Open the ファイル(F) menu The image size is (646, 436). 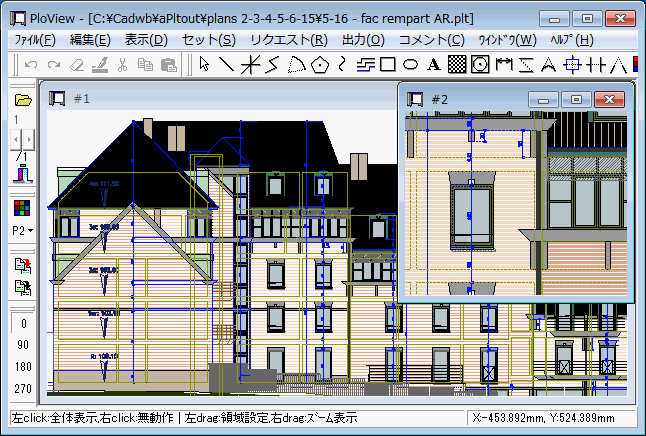(x=35, y=40)
